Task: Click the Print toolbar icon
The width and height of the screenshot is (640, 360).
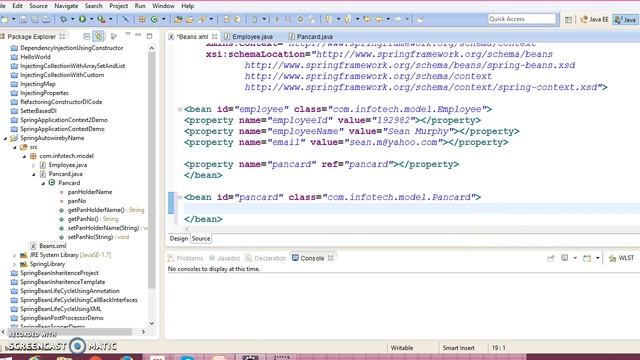Action: click(x=46, y=19)
